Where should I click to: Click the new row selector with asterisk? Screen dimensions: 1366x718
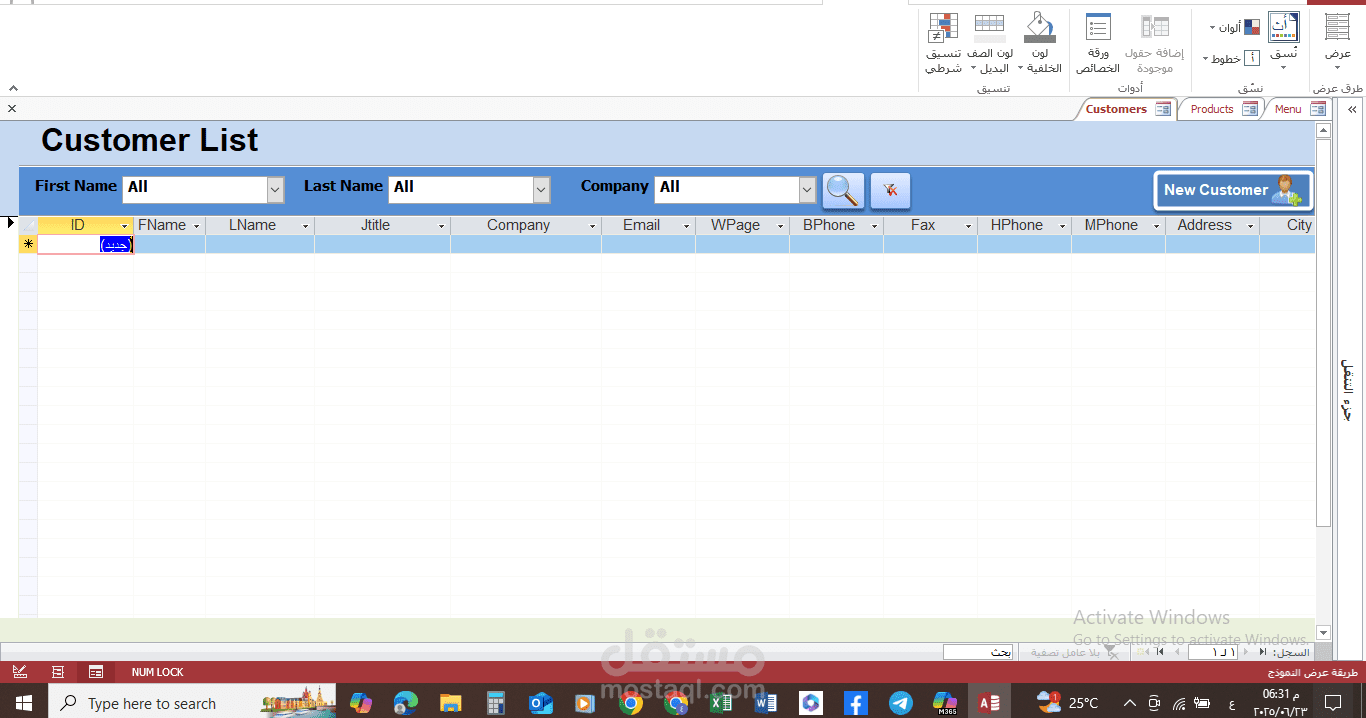tap(28, 245)
